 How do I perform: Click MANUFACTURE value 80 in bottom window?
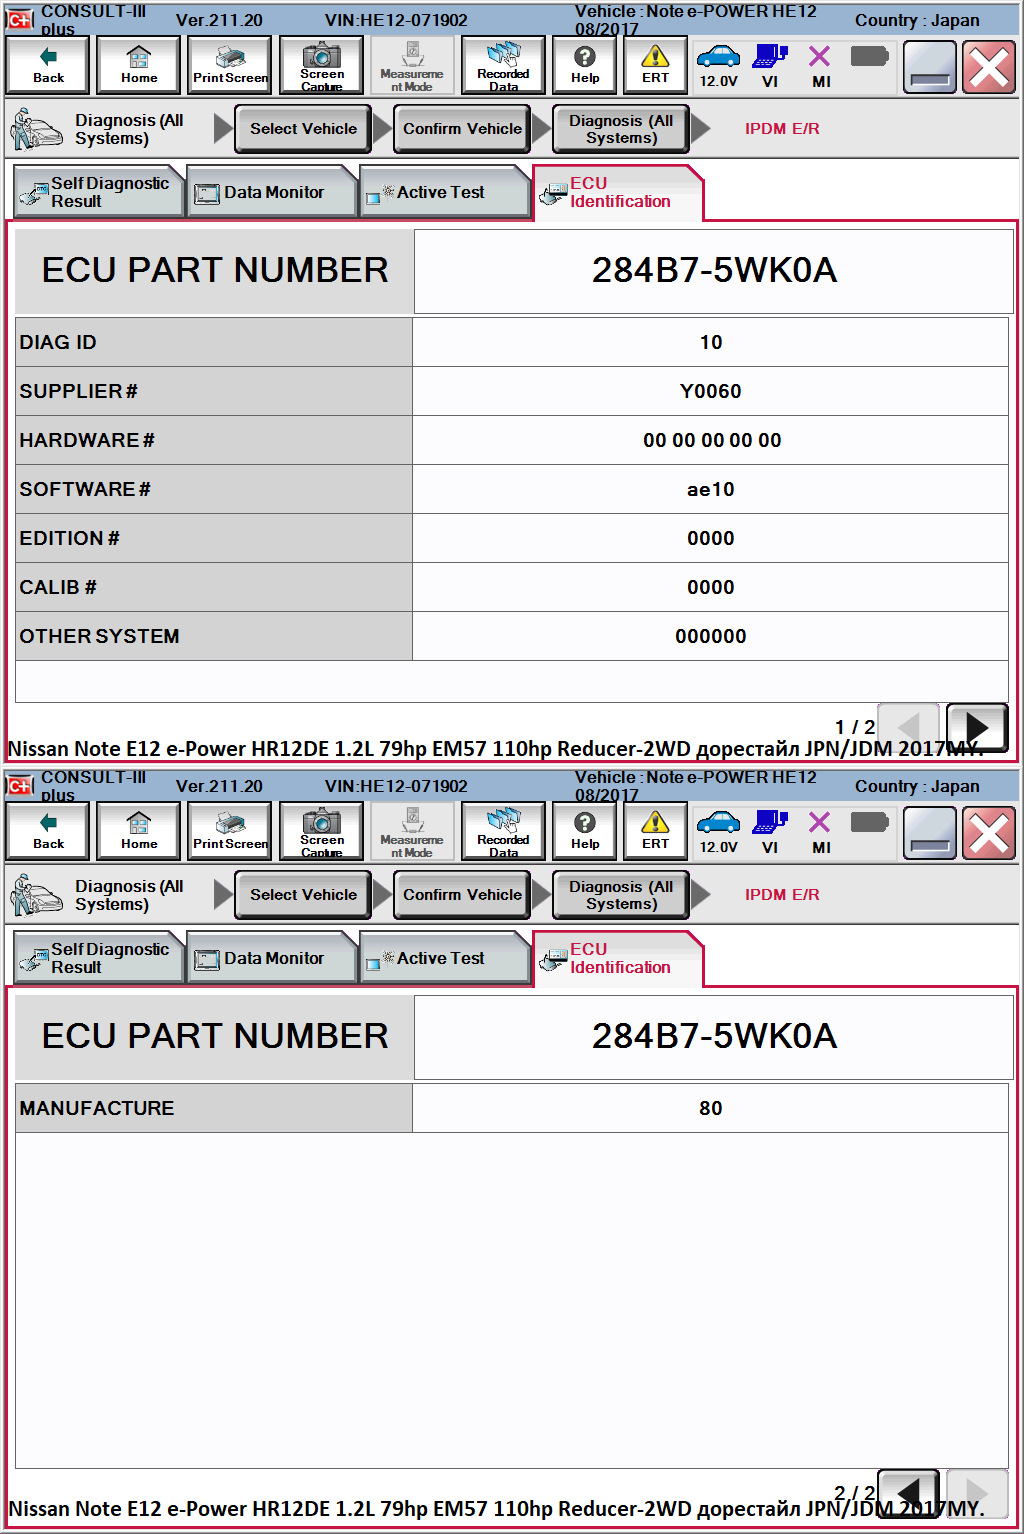(711, 1108)
